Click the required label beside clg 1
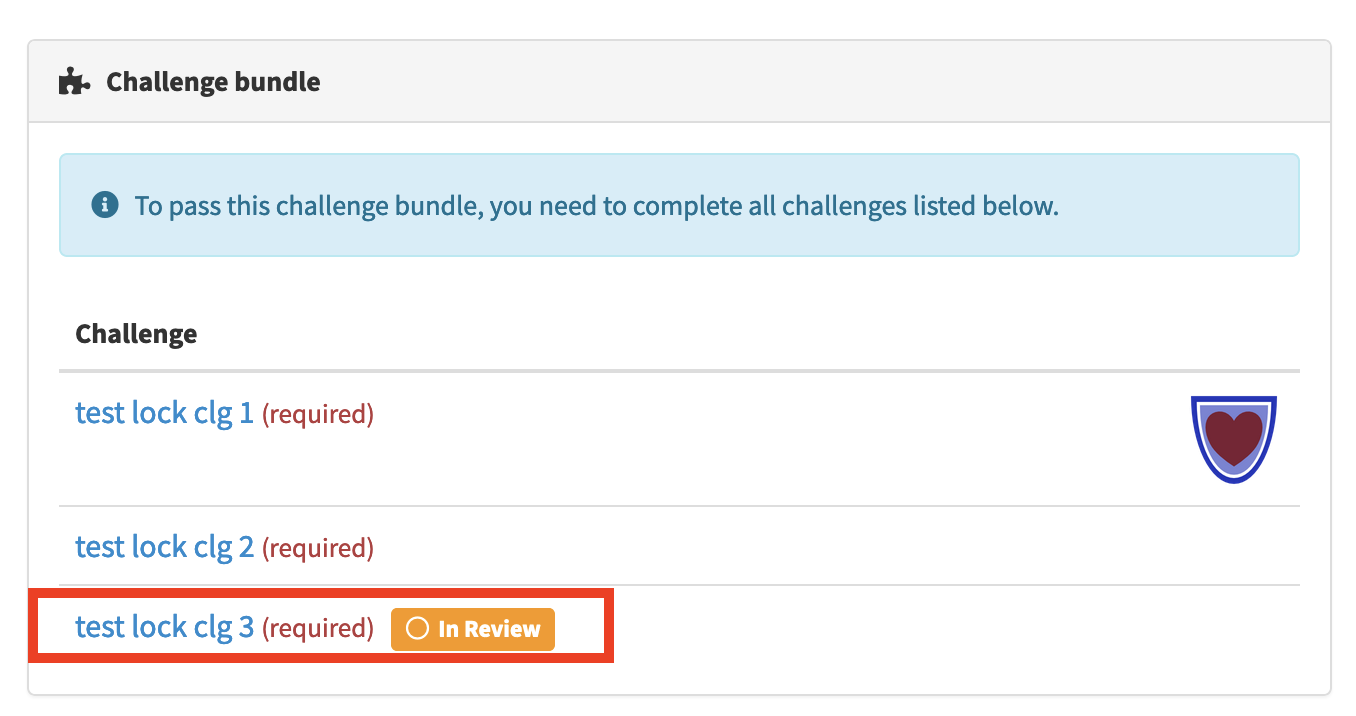 pos(318,414)
